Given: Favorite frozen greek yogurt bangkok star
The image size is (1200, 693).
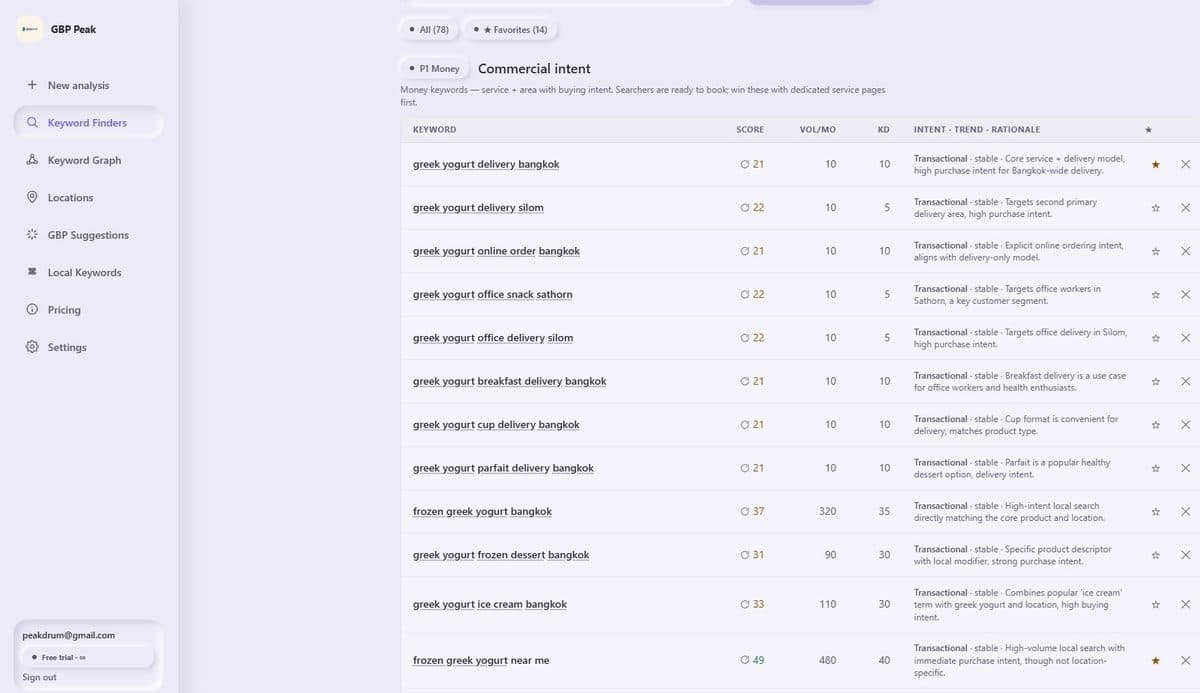Looking at the screenshot, I should (1155, 512).
